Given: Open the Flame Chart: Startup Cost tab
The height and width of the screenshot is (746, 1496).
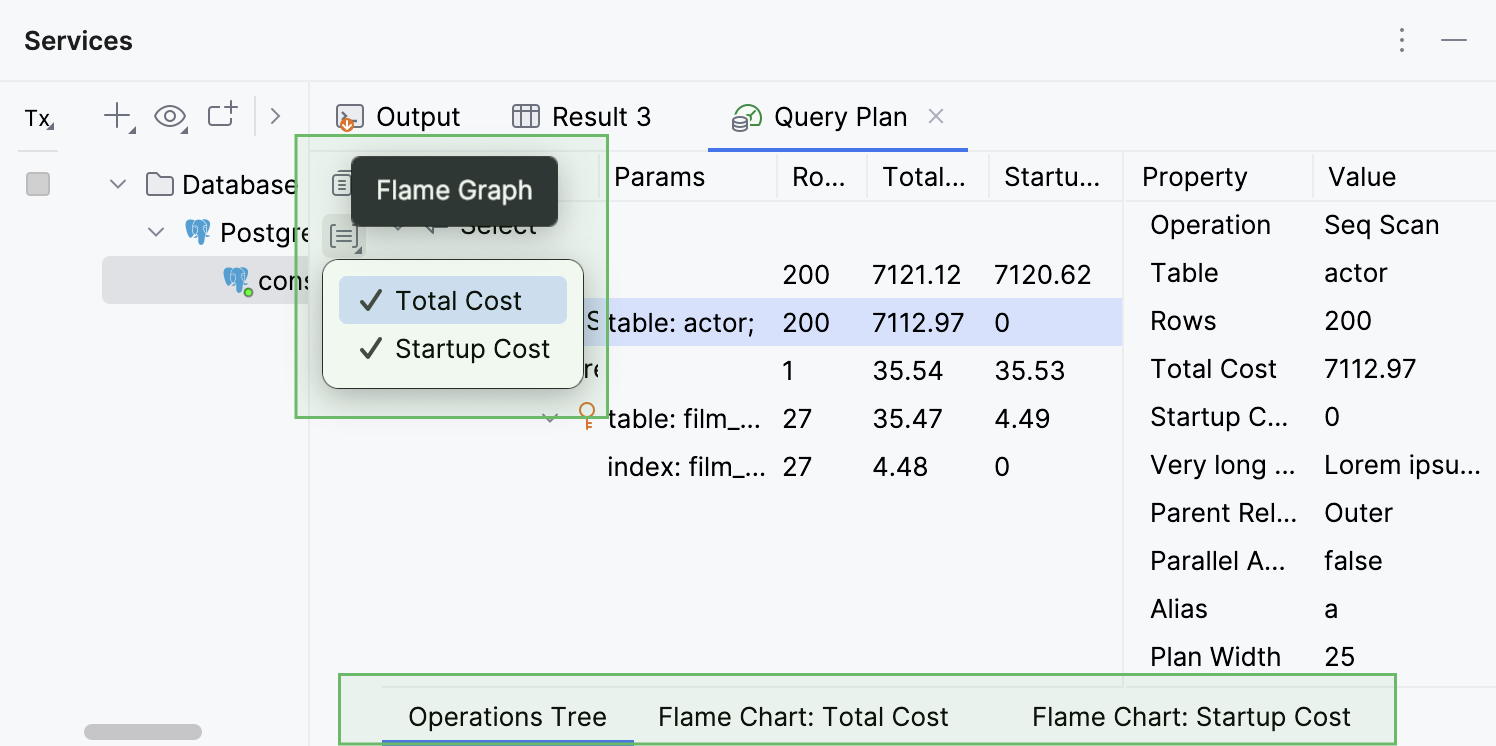Looking at the screenshot, I should tap(1191, 716).
